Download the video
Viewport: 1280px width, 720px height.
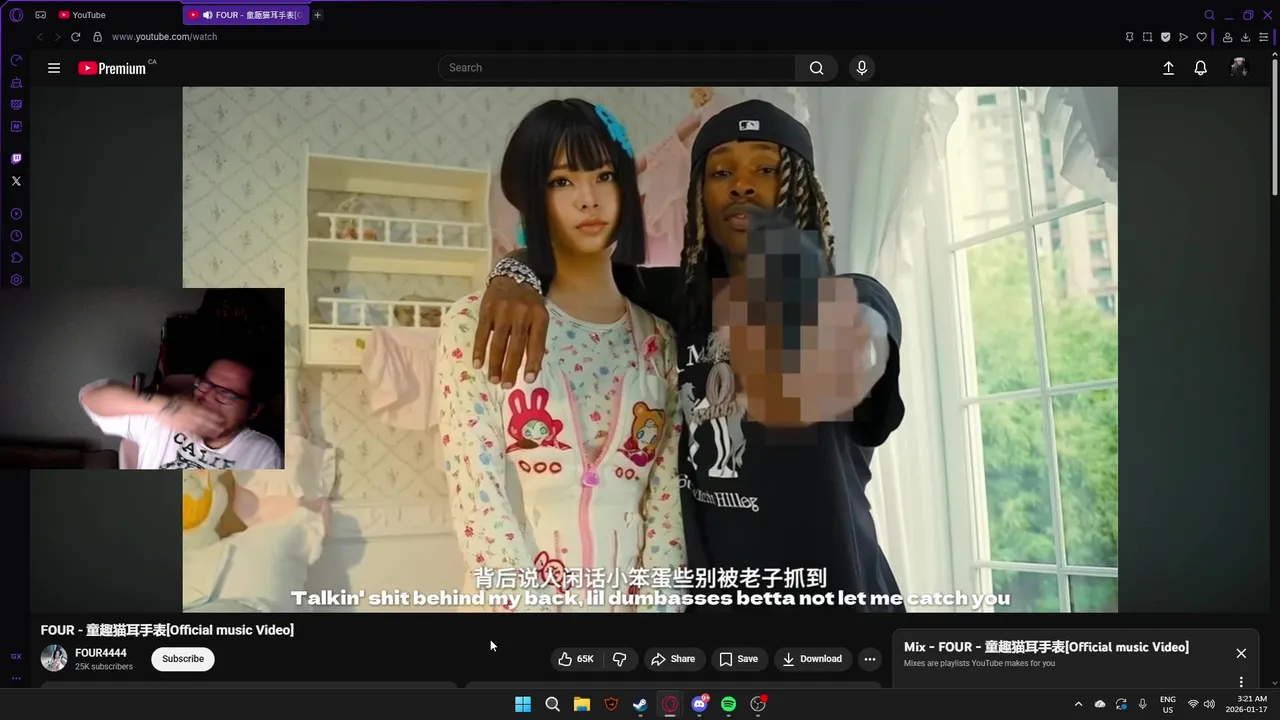812,659
